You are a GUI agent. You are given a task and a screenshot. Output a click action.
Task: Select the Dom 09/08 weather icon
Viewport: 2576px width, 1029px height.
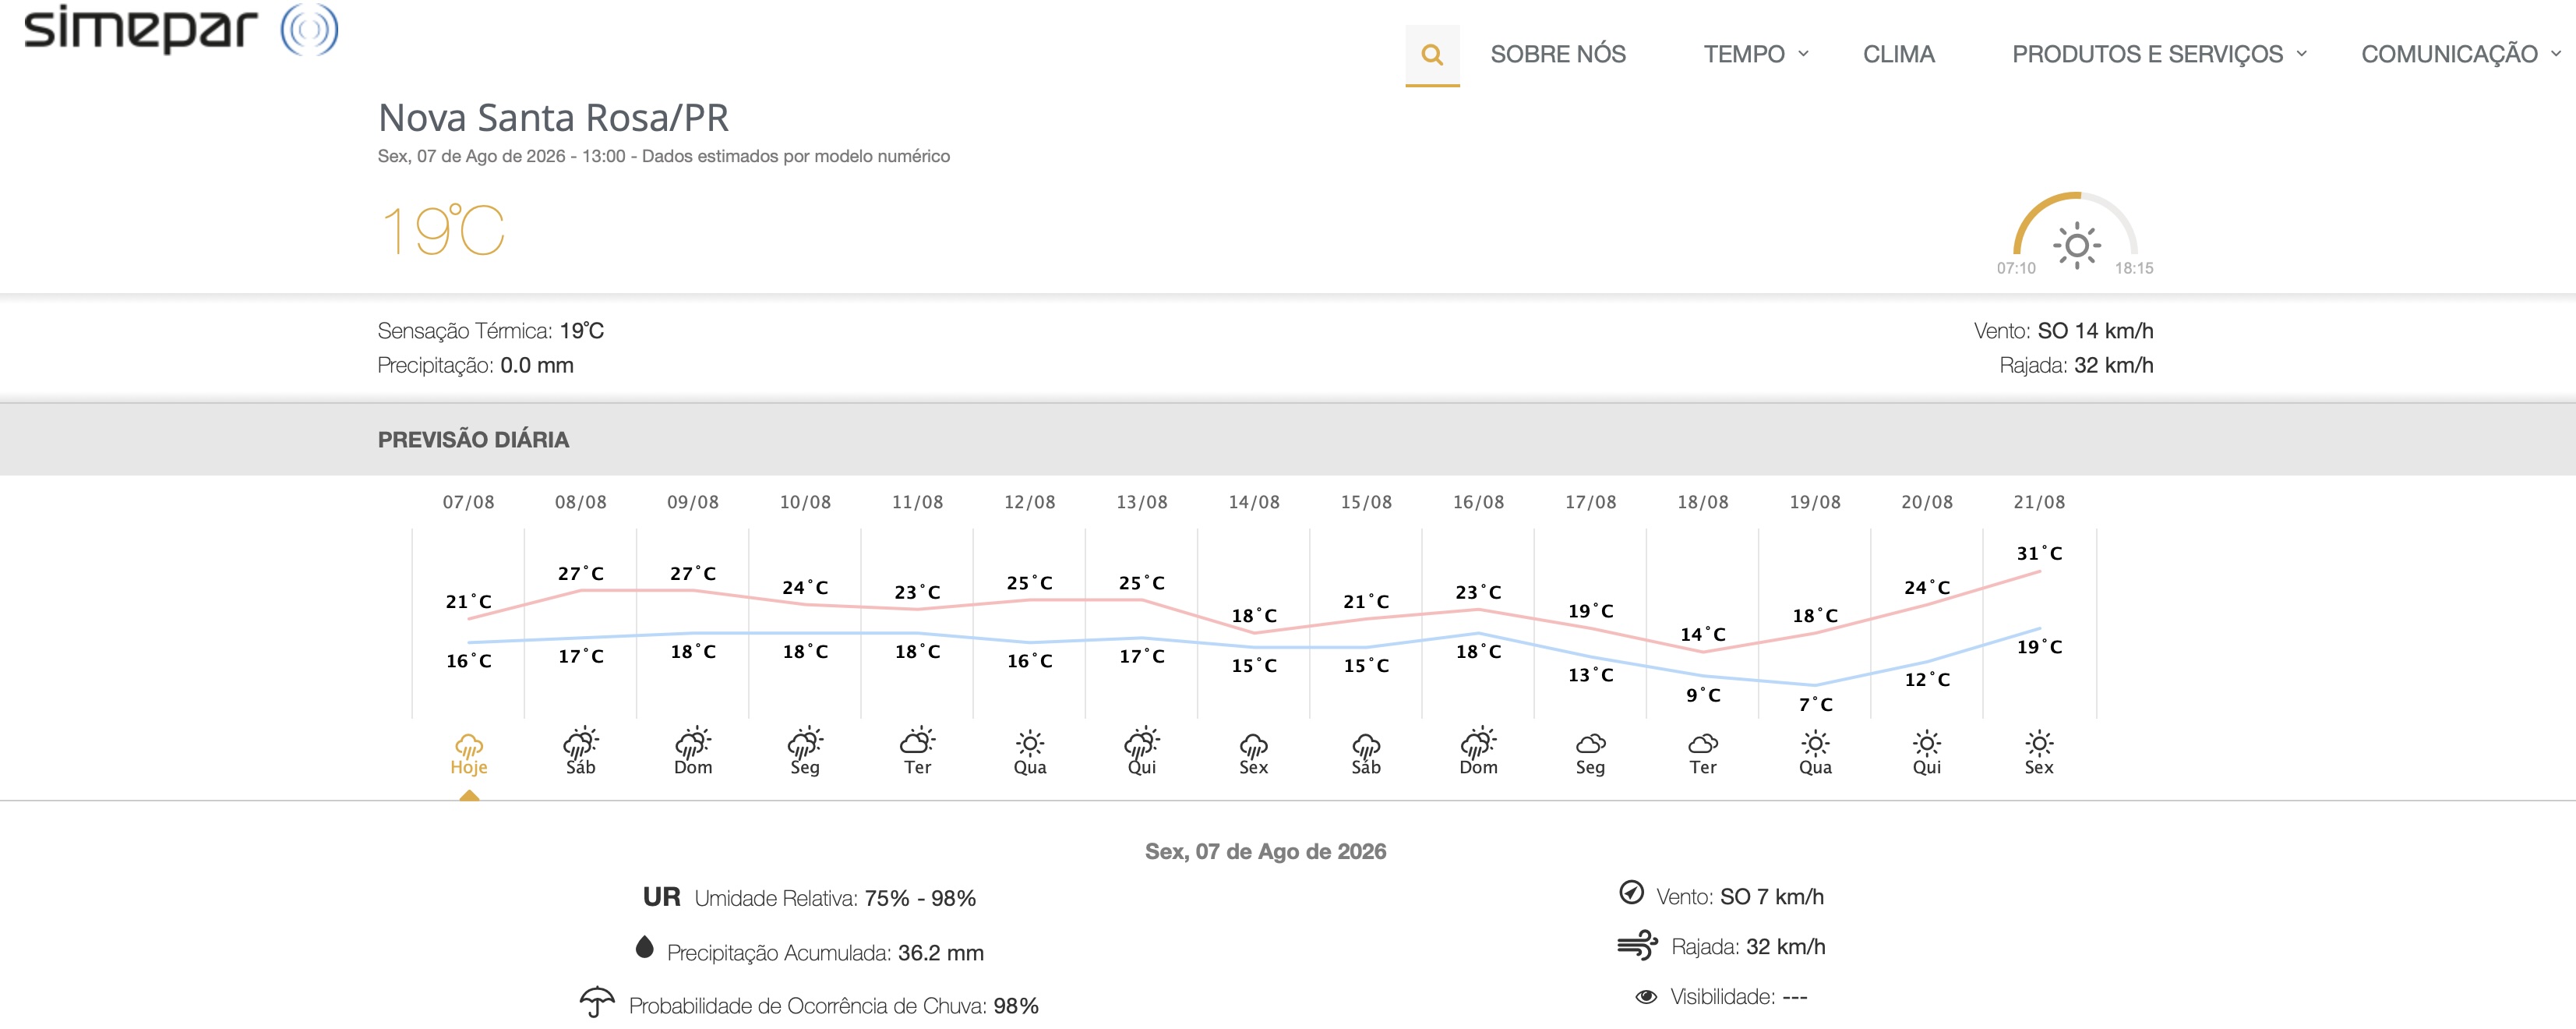693,743
